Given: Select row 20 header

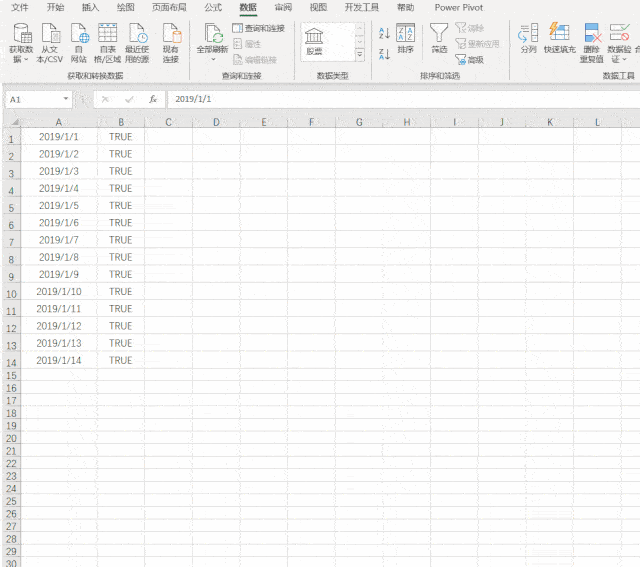Looking at the screenshot, I should (x=11, y=439).
